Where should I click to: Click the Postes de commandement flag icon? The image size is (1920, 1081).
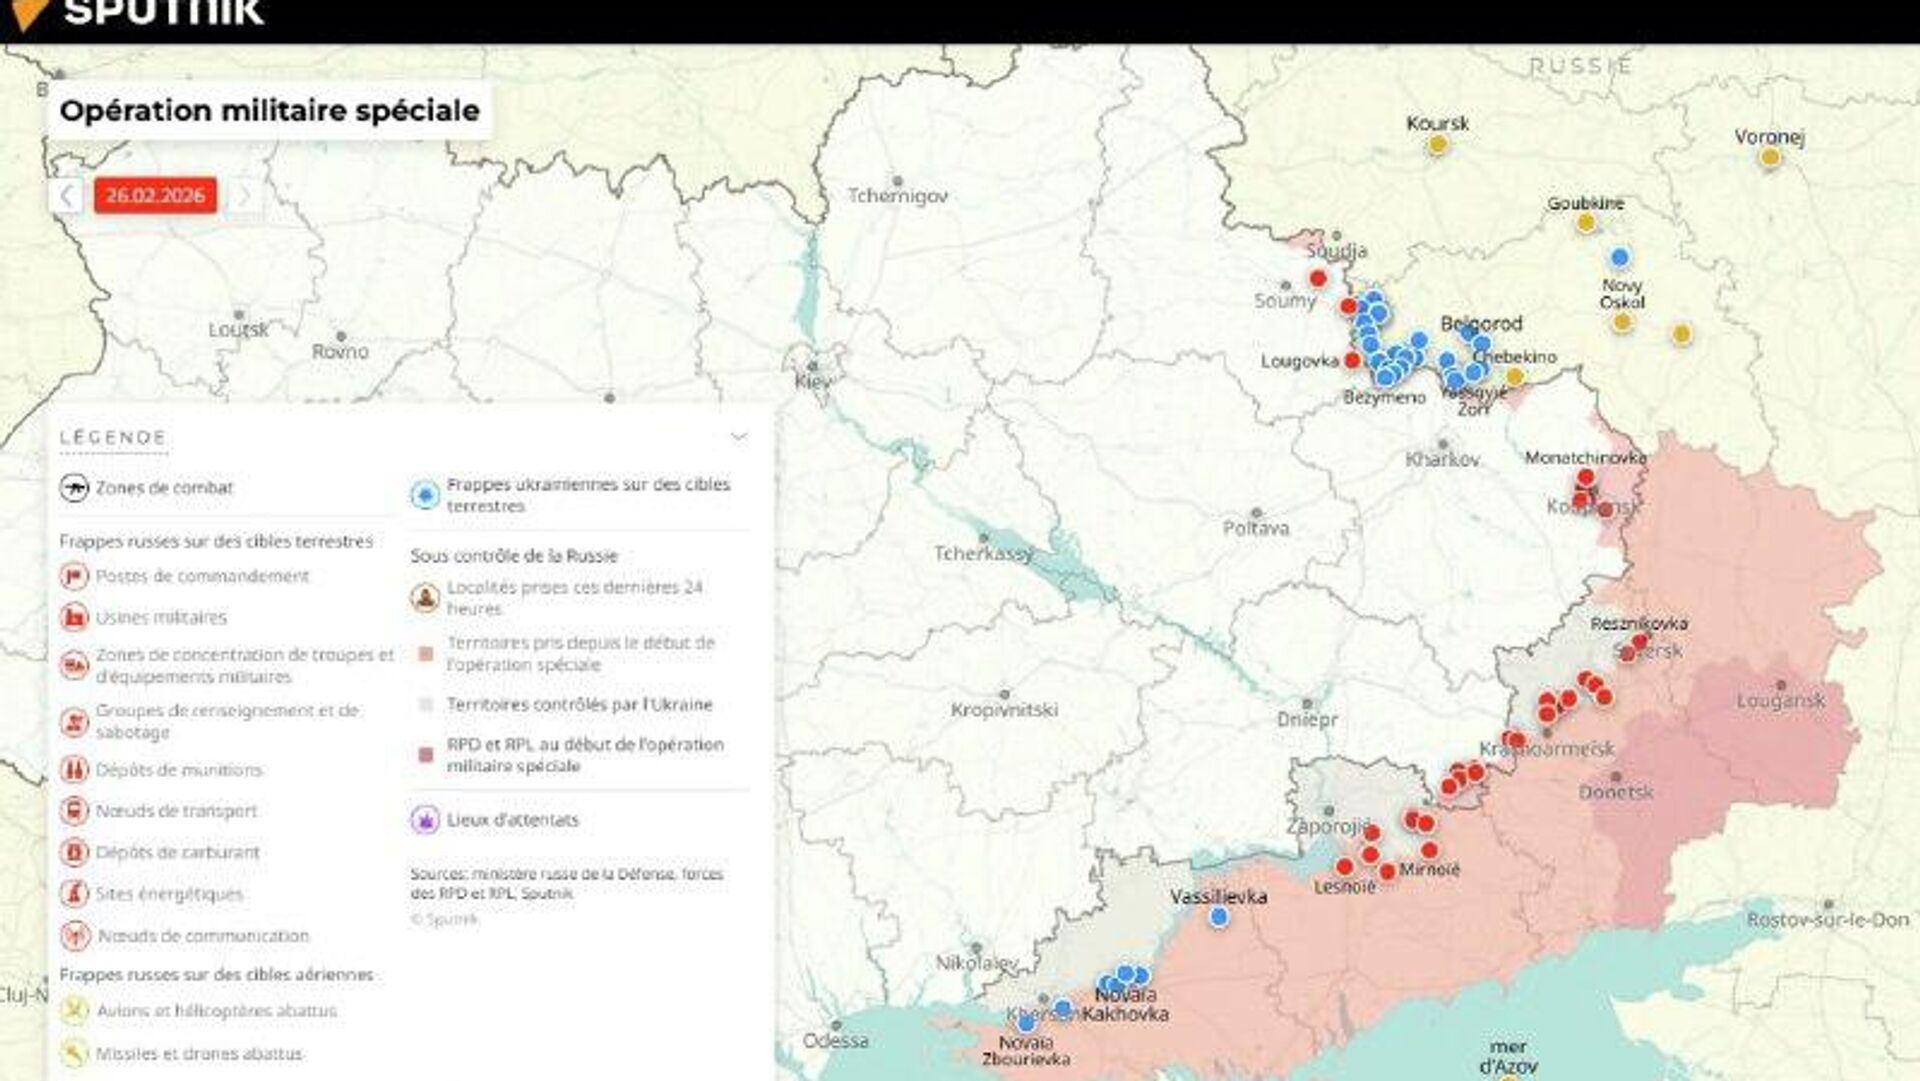pyautogui.click(x=74, y=576)
